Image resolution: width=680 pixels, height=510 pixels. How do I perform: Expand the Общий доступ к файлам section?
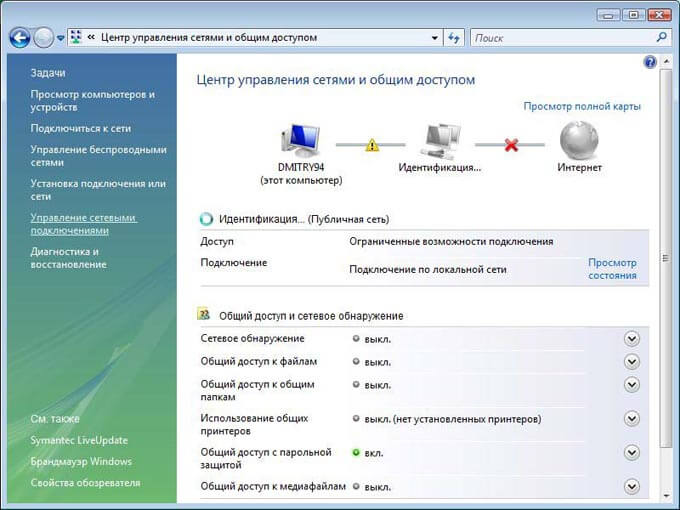(631, 361)
